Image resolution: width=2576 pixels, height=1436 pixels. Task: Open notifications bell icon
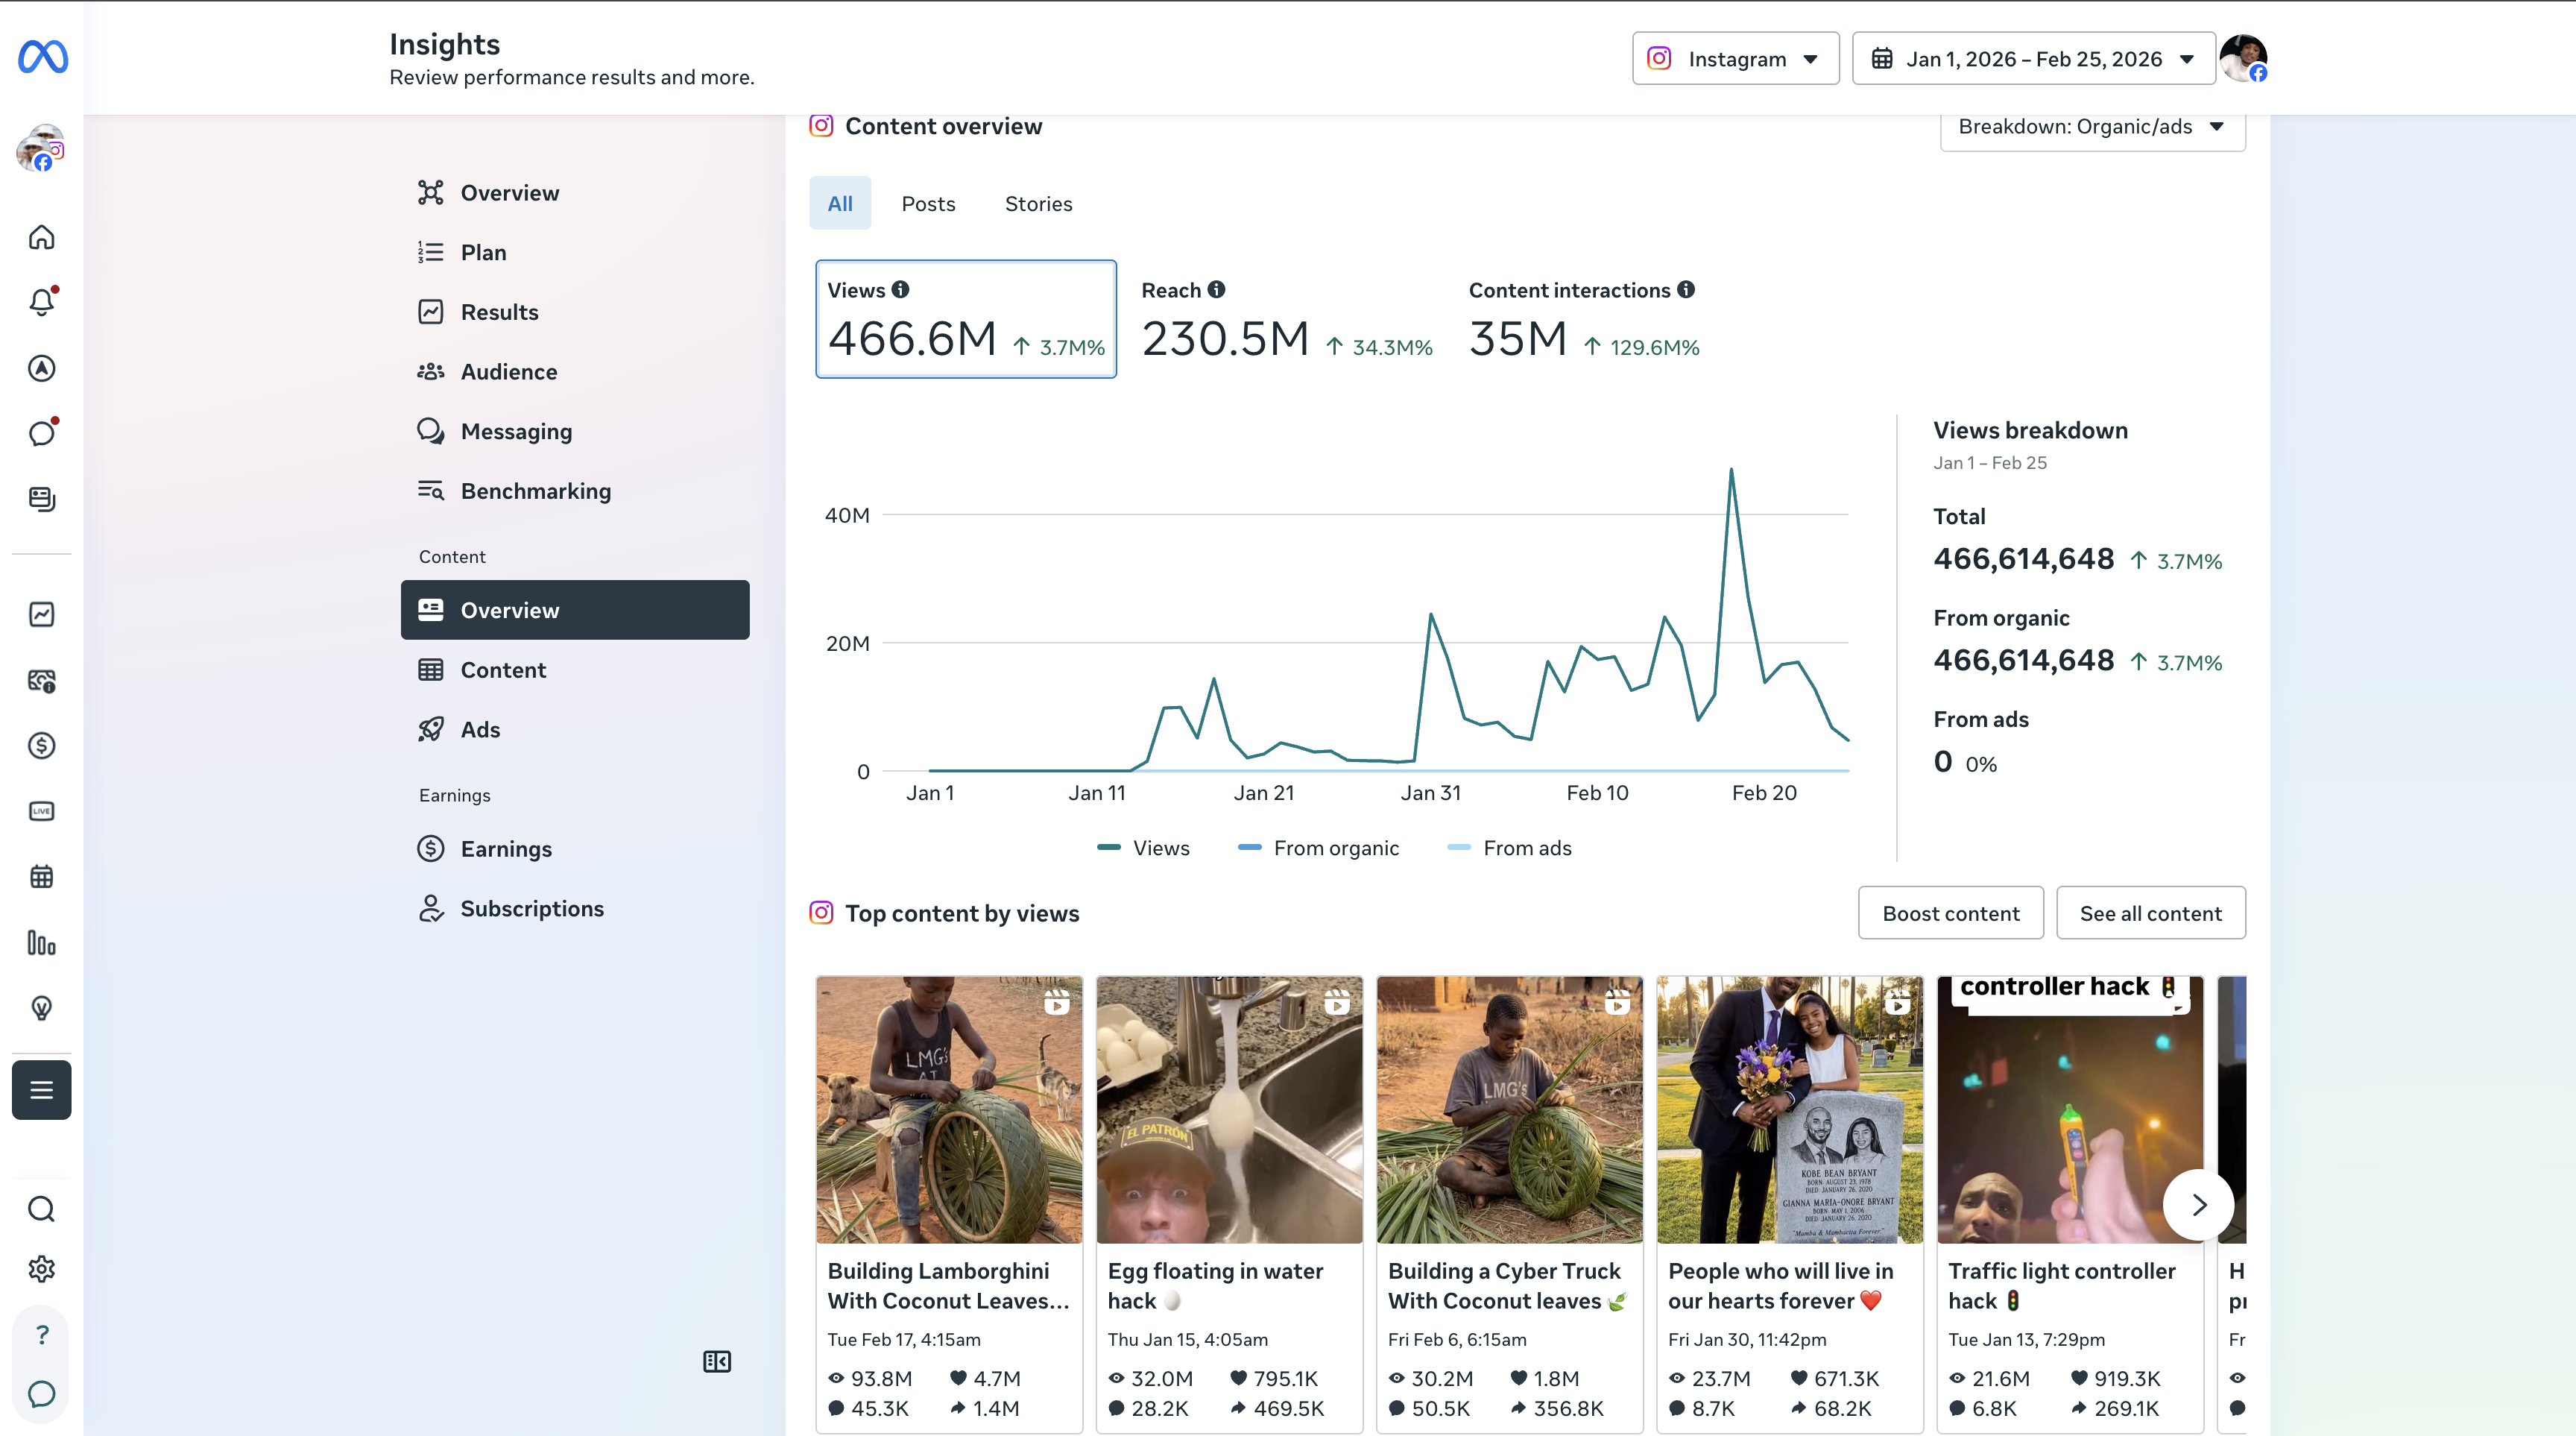pyautogui.click(x=42, y=302)
